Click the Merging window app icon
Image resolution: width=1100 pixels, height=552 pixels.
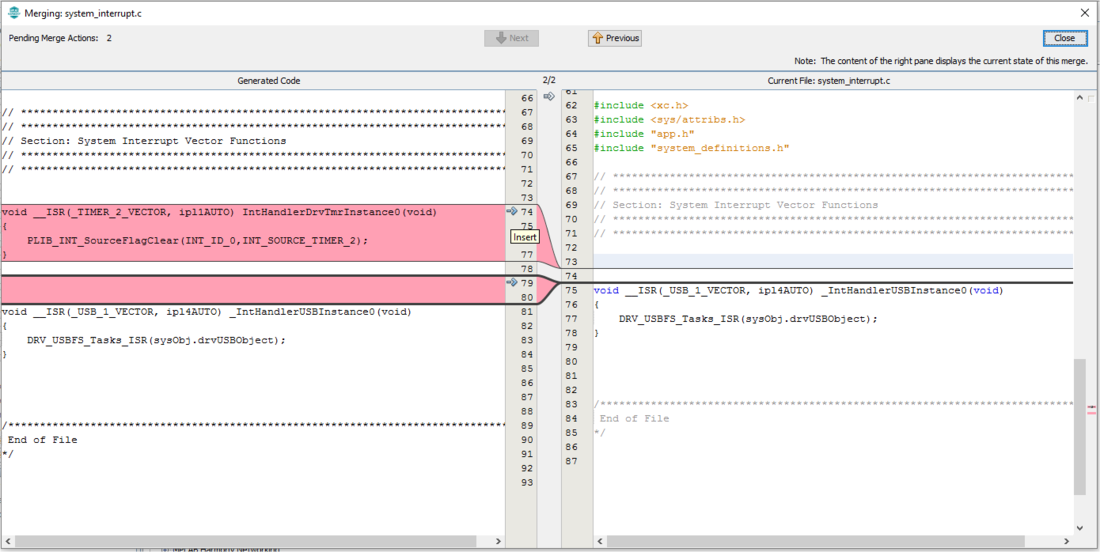(x=13, y=12)
